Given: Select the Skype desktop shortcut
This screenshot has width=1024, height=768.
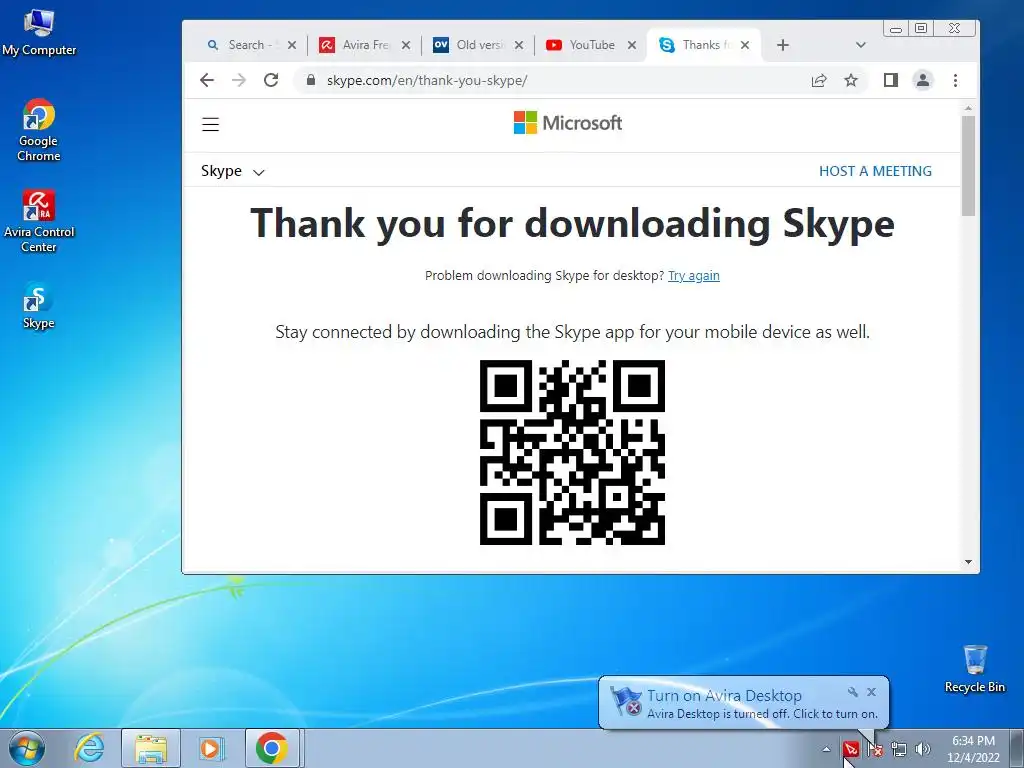Looking at the screenshot, I should tap(39, 306).
